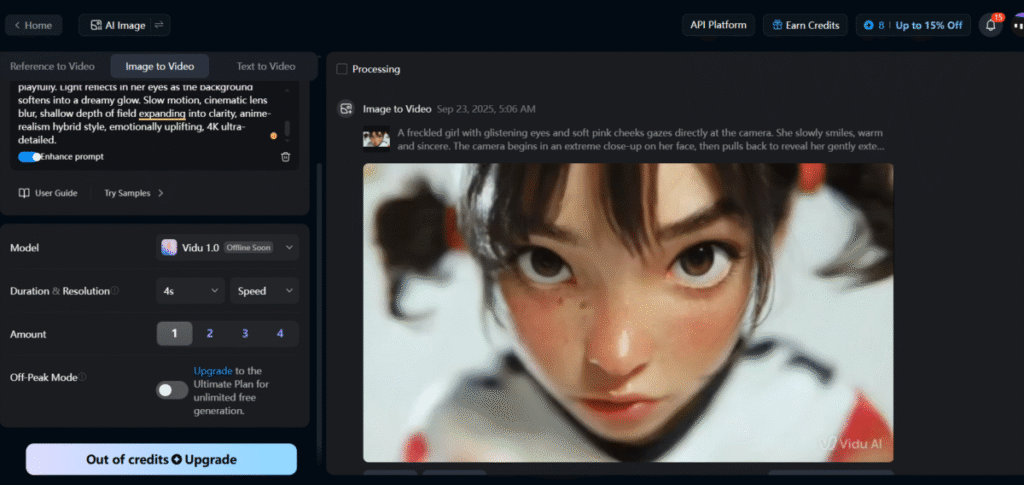This screenshot has width=1024, height=485.
Task: Click the Vidu 1.0 model icon
Action: (x=169, y=247)
